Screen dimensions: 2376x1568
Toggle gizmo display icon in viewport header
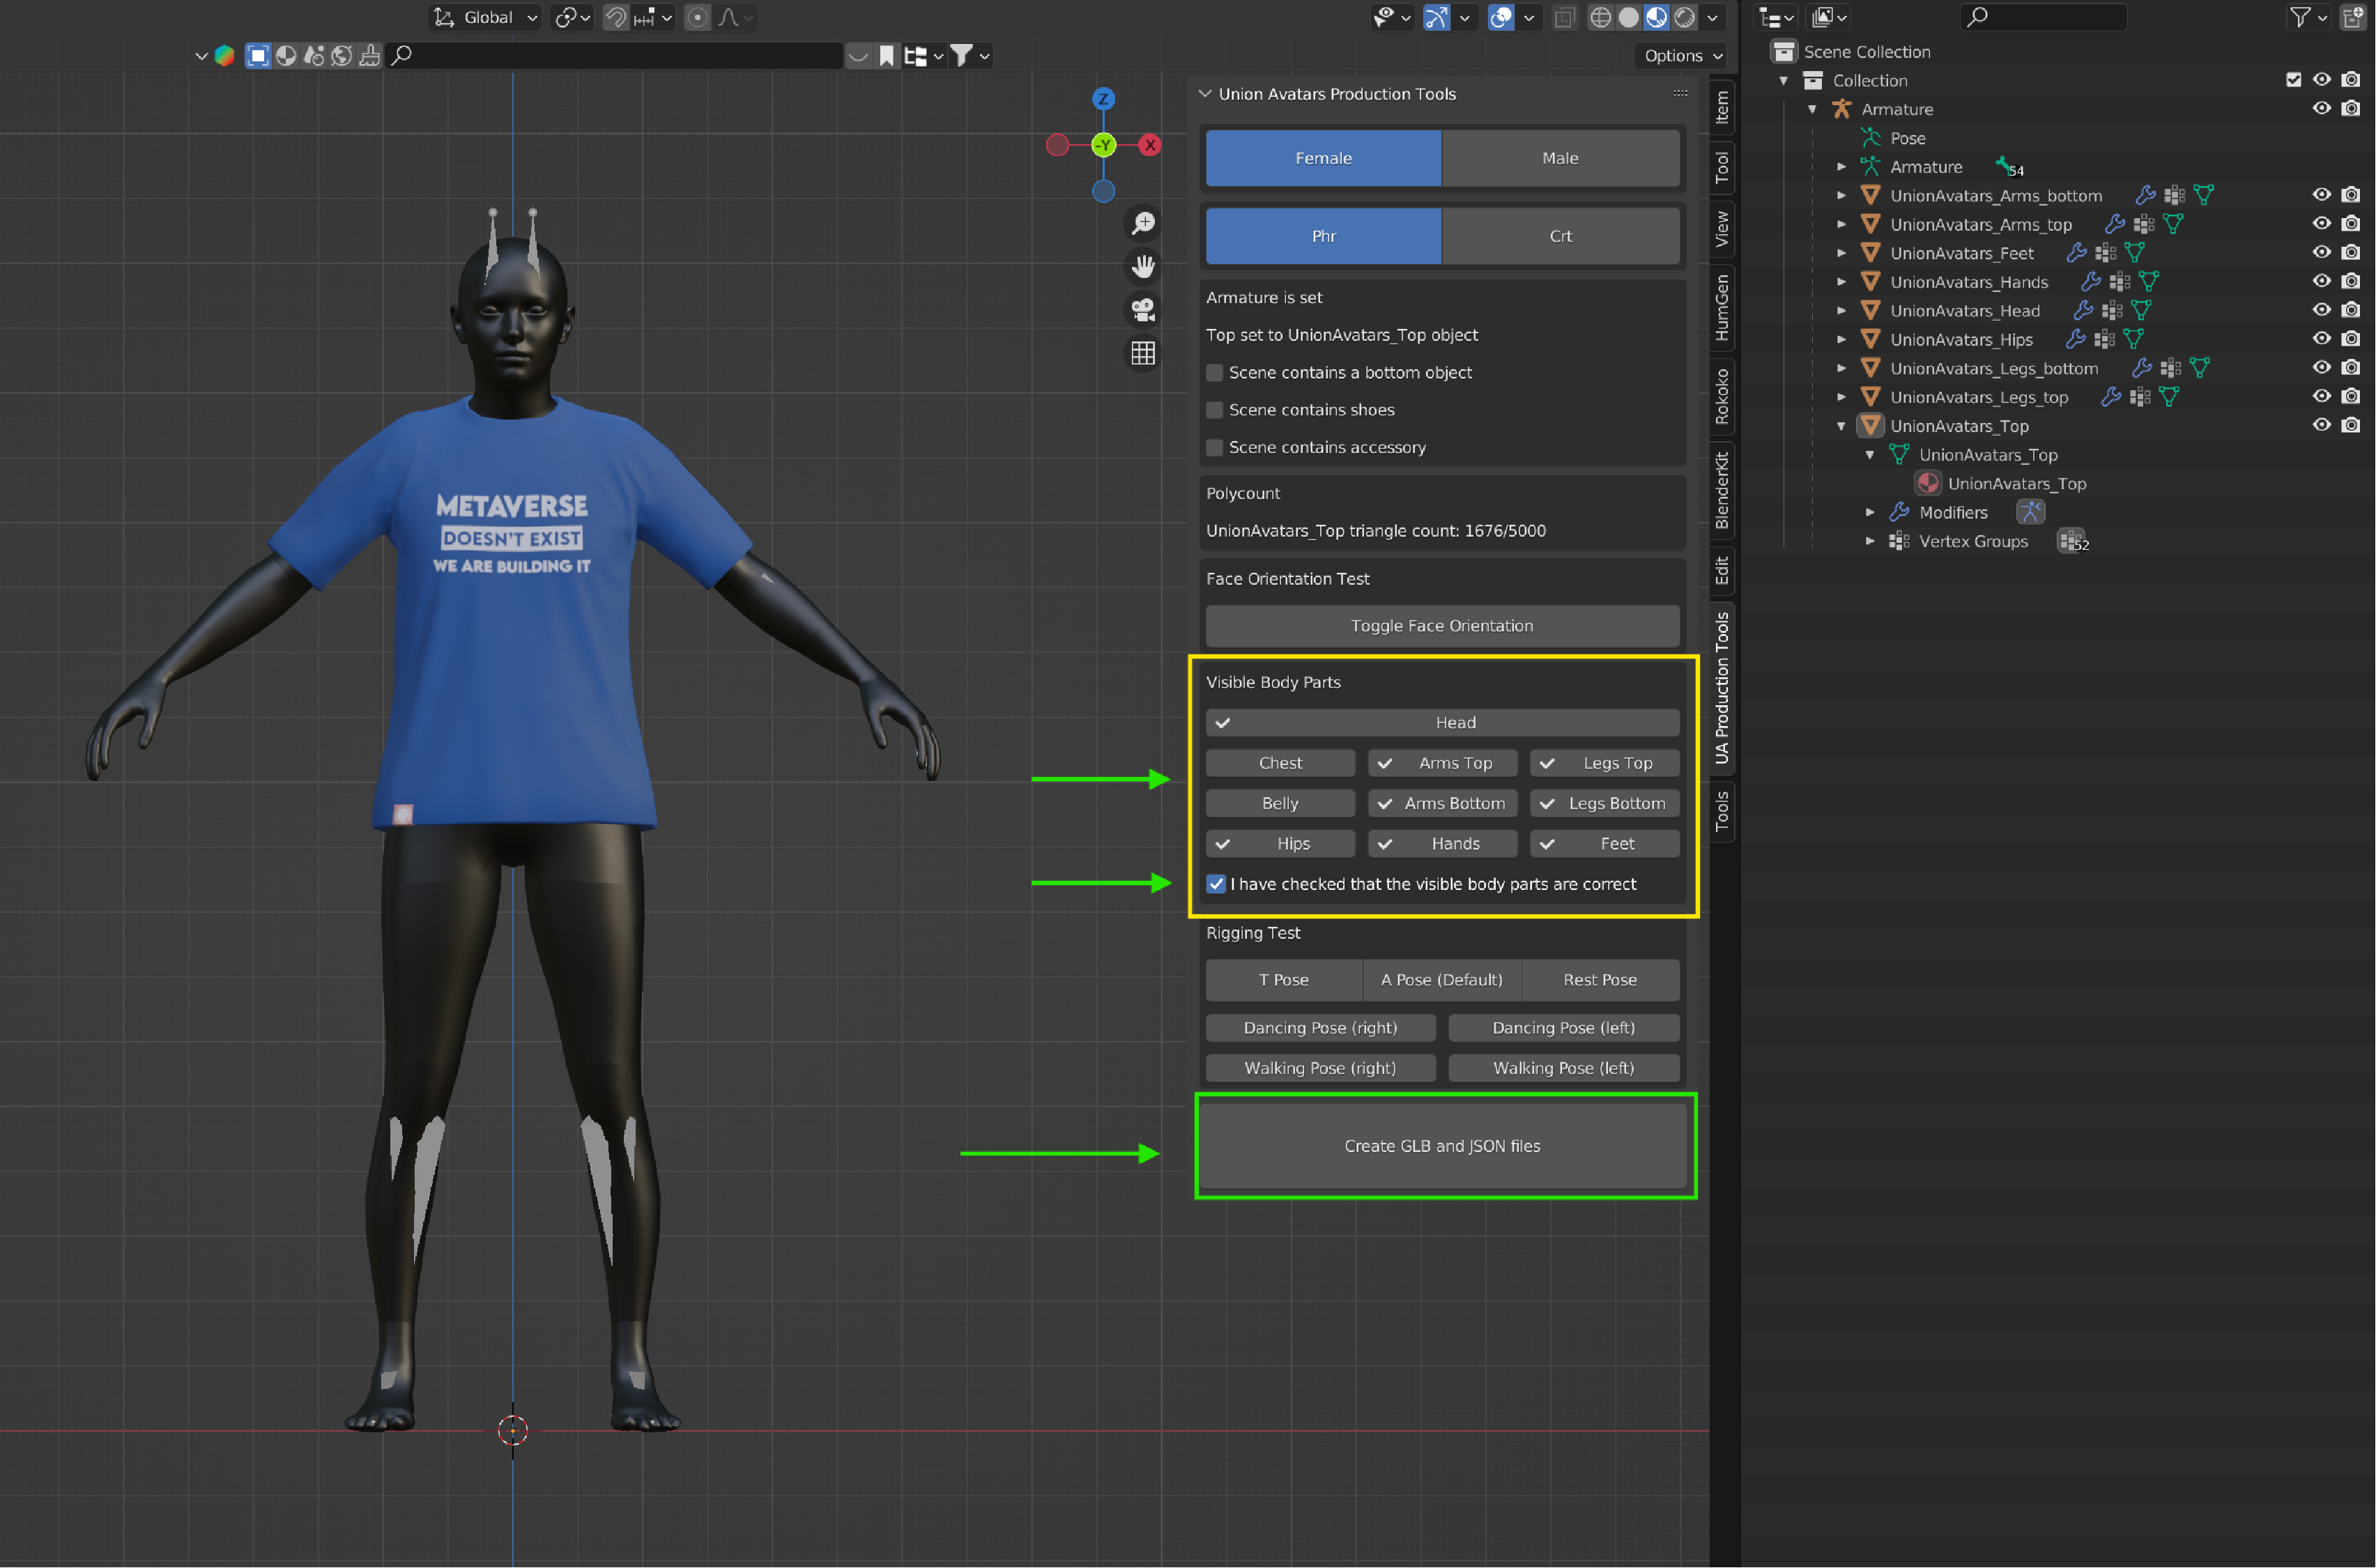[1436, 17]
